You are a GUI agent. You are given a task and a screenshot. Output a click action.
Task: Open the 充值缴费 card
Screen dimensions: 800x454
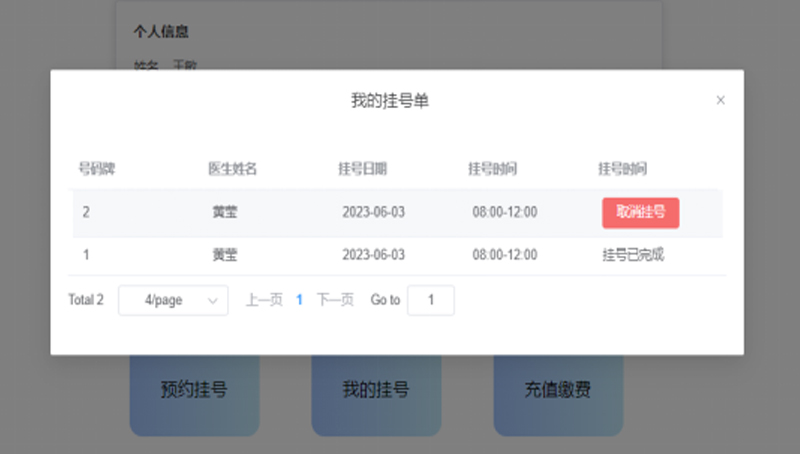558,390
